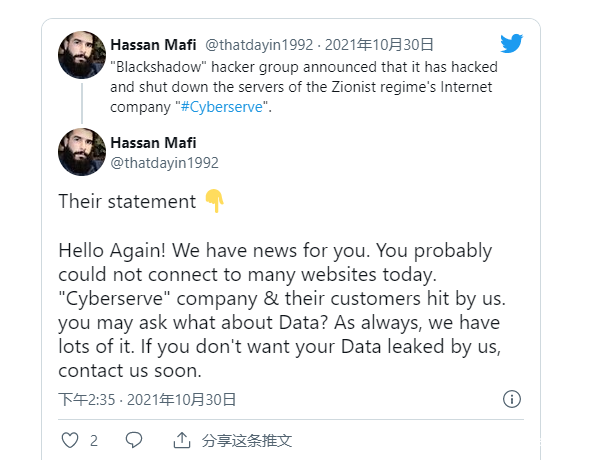
Task: Click the "Their statement" line
Action: [127, 201]
